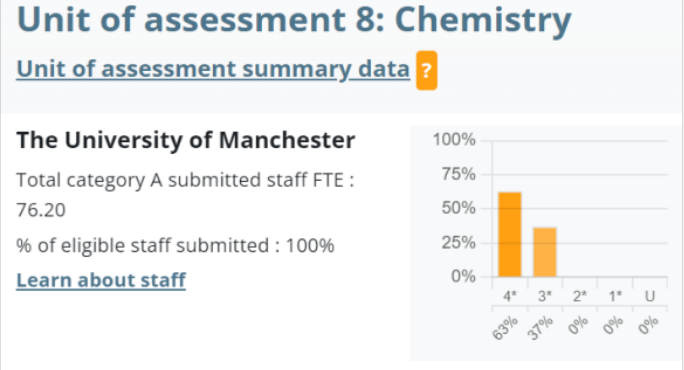Screen dimensions: 684x370
Task: Click the 1* axis label
Action: [615, 296]
